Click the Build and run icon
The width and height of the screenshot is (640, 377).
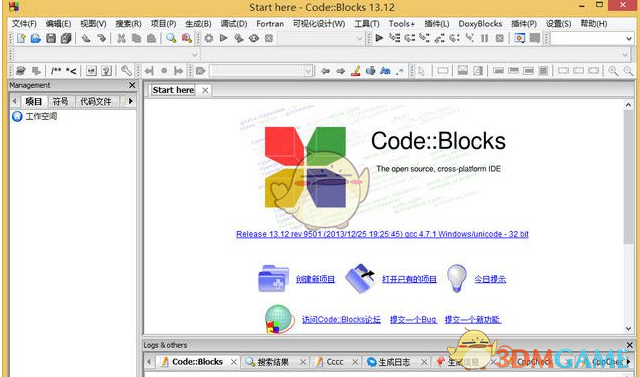[x=239, y=38]
